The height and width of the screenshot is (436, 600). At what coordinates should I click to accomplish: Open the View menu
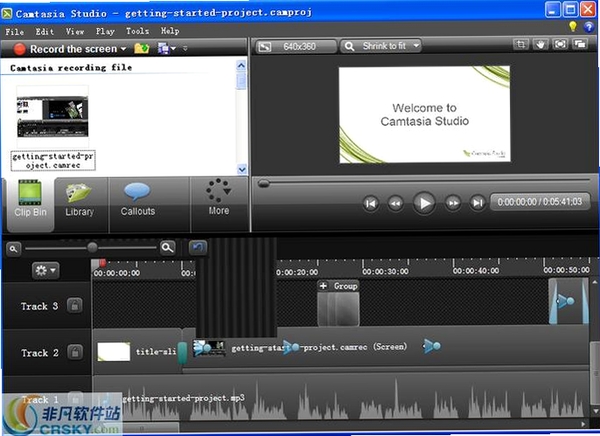tap(75, 31)
